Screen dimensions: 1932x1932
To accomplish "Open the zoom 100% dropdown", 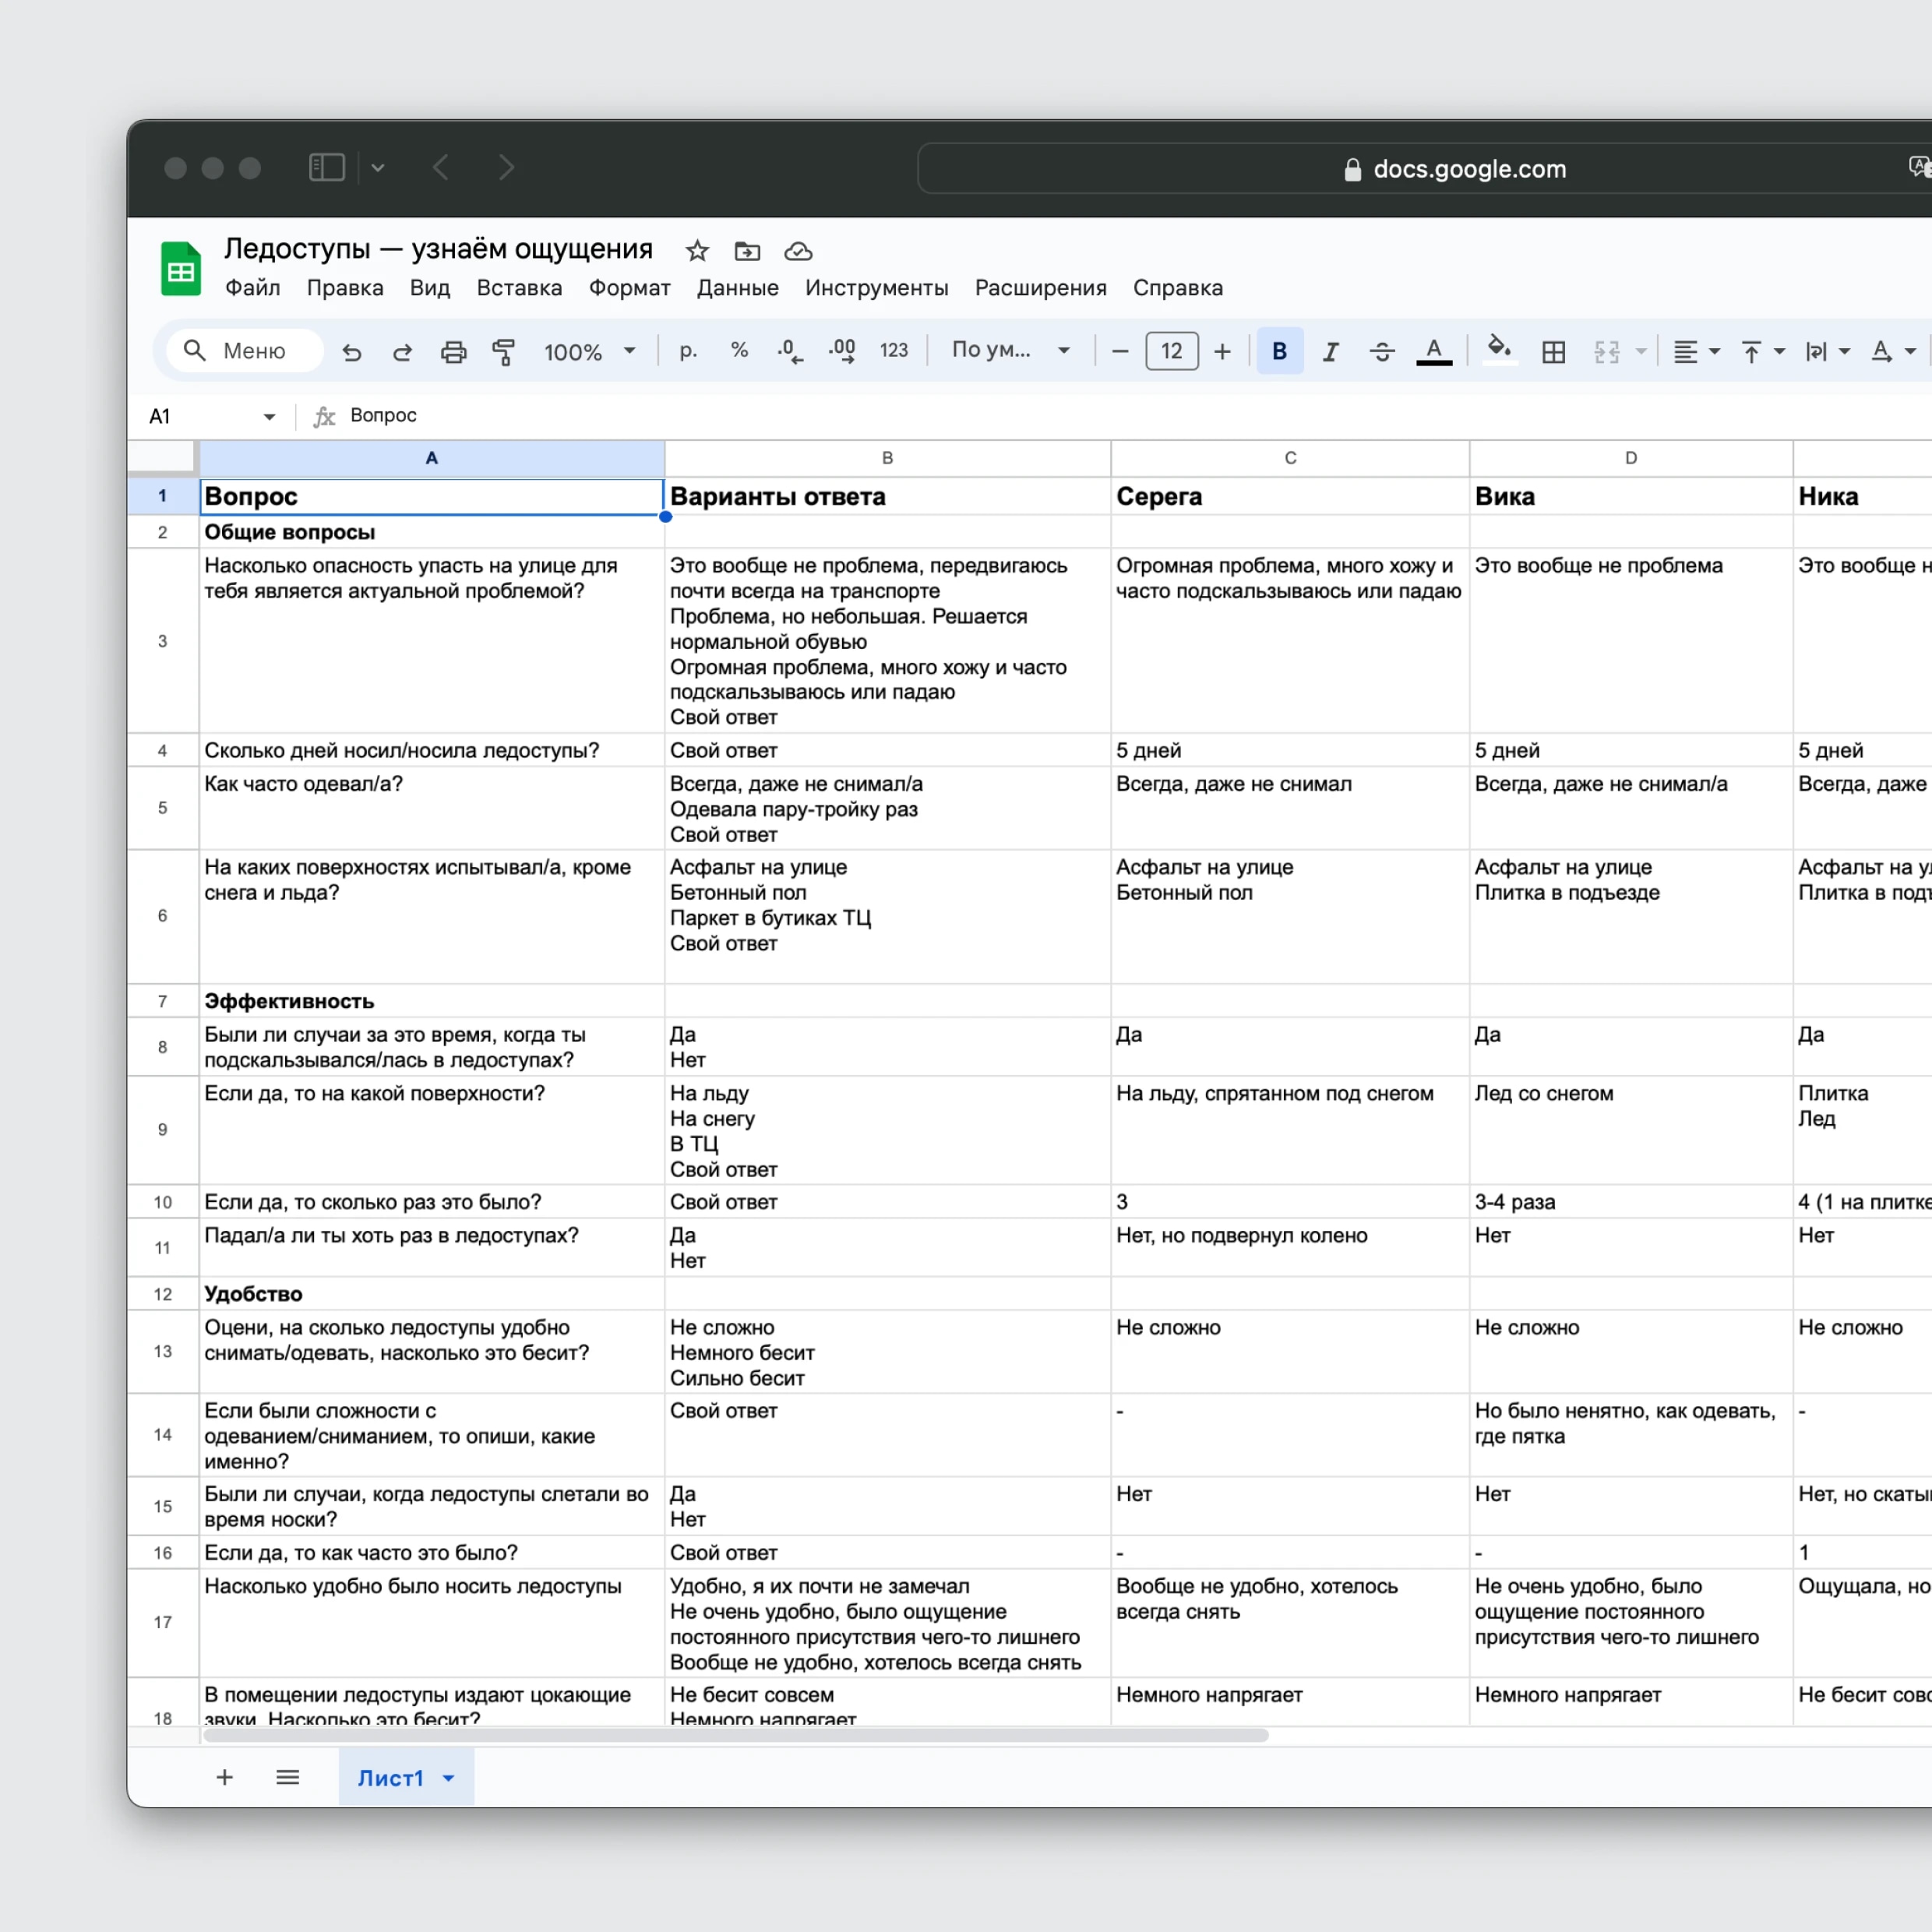I will (x=589, y=352).
